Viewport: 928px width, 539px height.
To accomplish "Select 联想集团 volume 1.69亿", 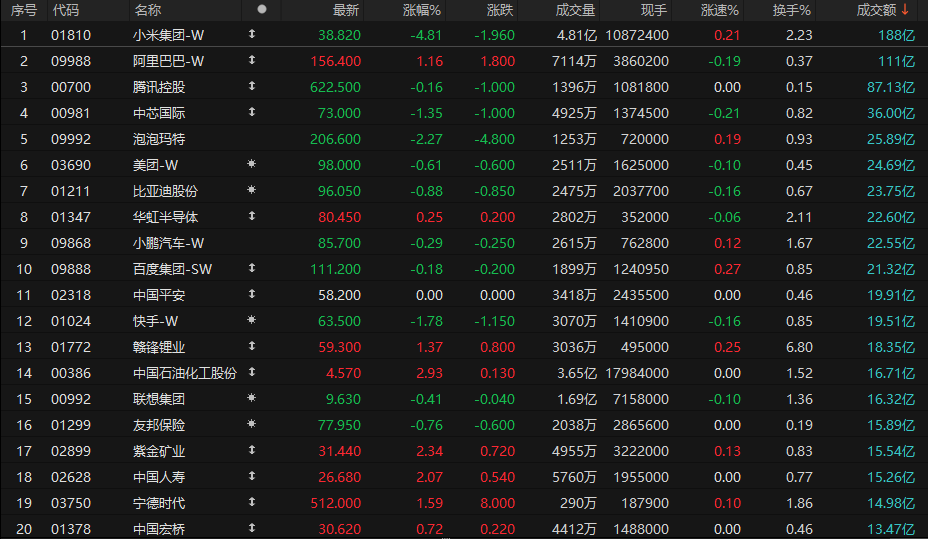I will (x=576, y=399).
